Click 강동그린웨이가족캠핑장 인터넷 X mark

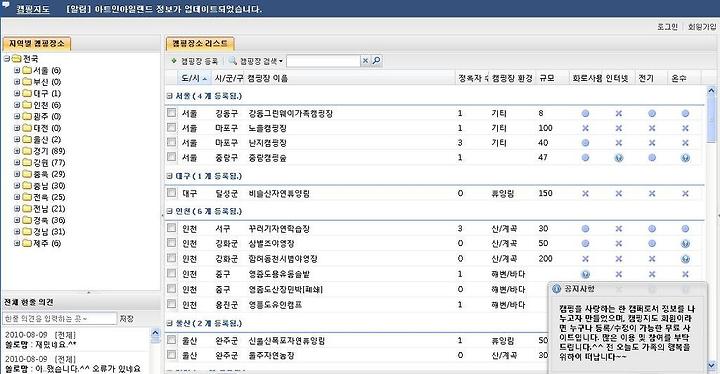click(x=619, y=113)
